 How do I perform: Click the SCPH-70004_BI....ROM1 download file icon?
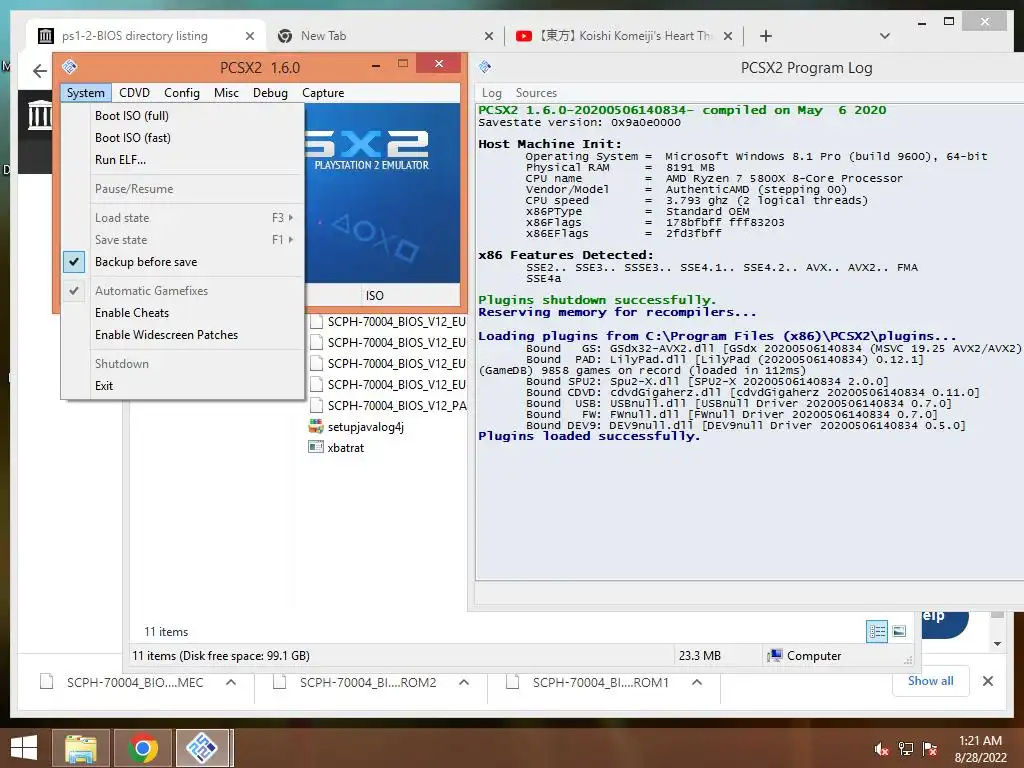click(x=513, y=682)
